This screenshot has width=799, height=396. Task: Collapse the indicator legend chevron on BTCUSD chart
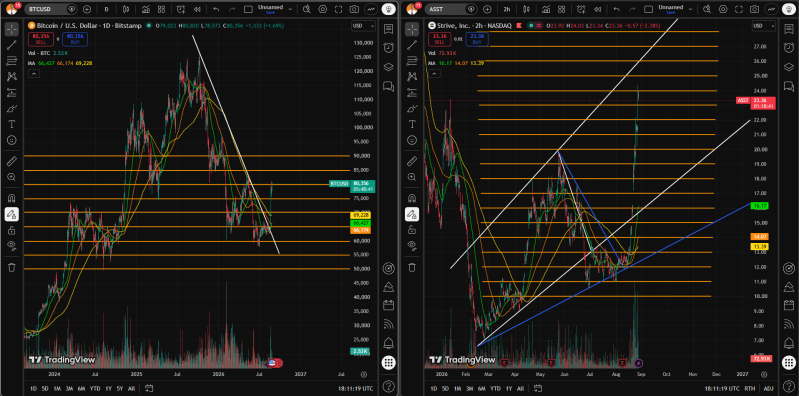tap(33, 74)
